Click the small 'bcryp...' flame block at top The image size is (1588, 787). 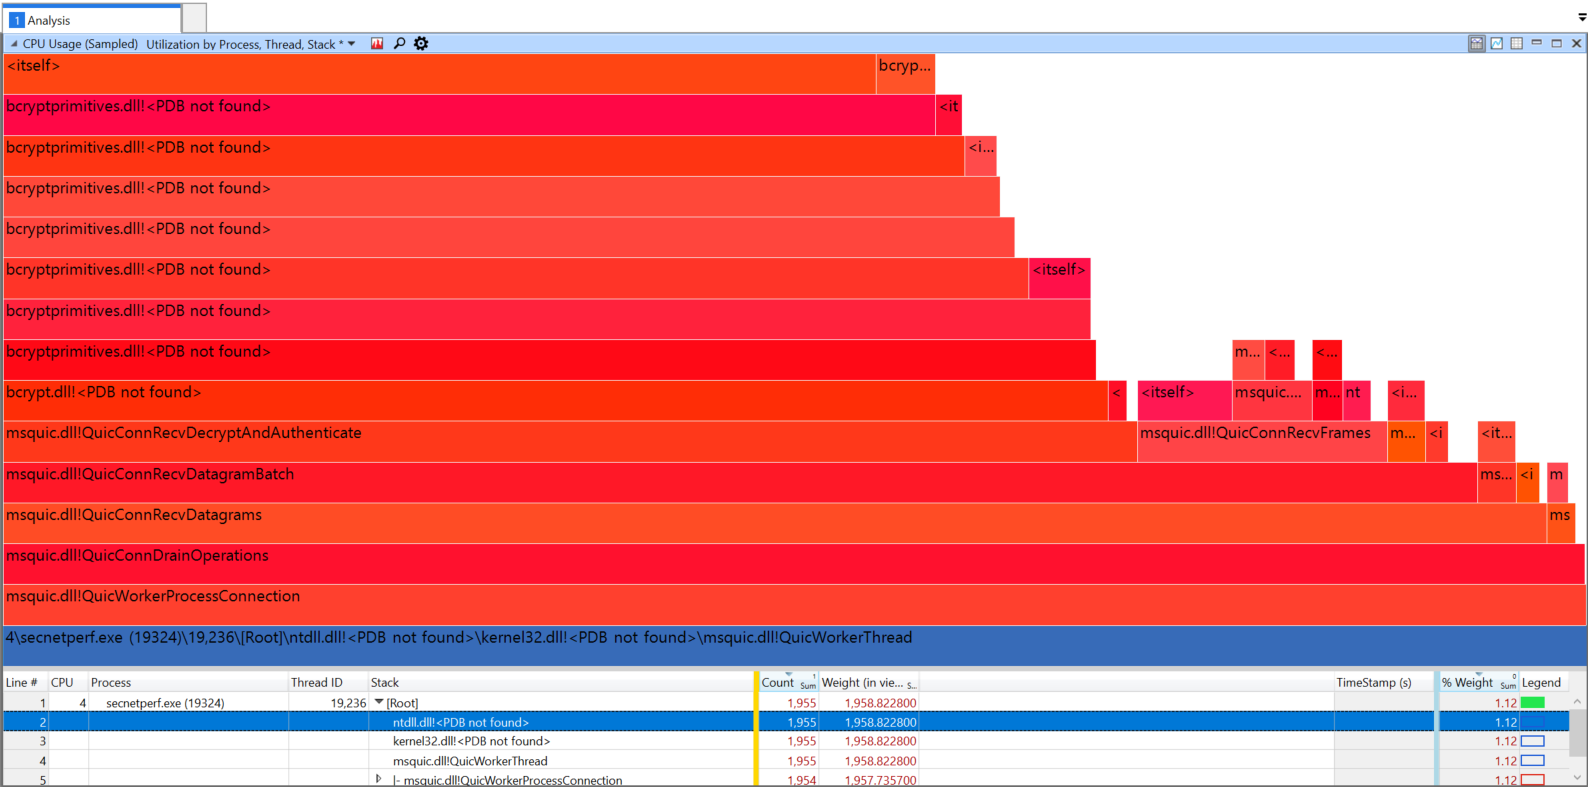tap(905, 74)
